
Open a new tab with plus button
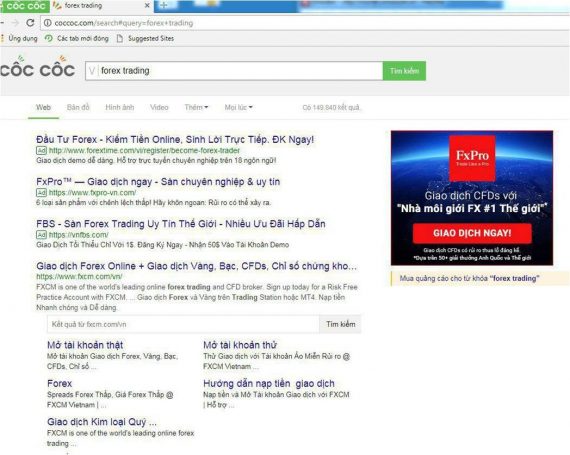pyautogui.click(x=164, y=5)
